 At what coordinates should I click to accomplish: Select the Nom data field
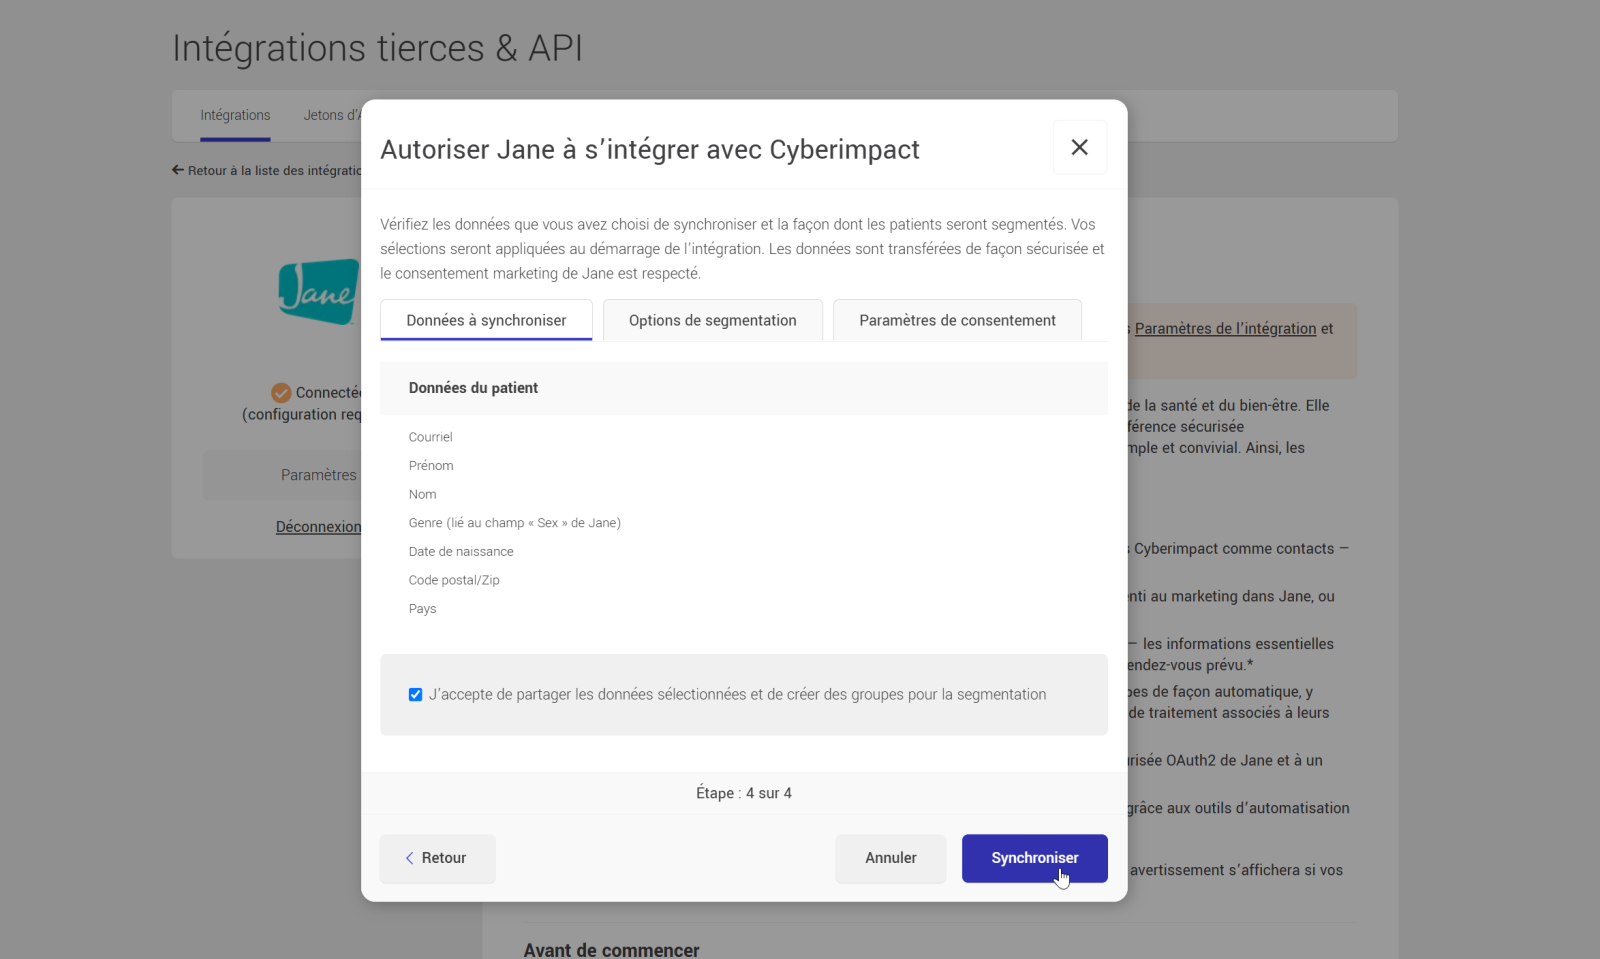pyautogui.click(x=422, y=494)
